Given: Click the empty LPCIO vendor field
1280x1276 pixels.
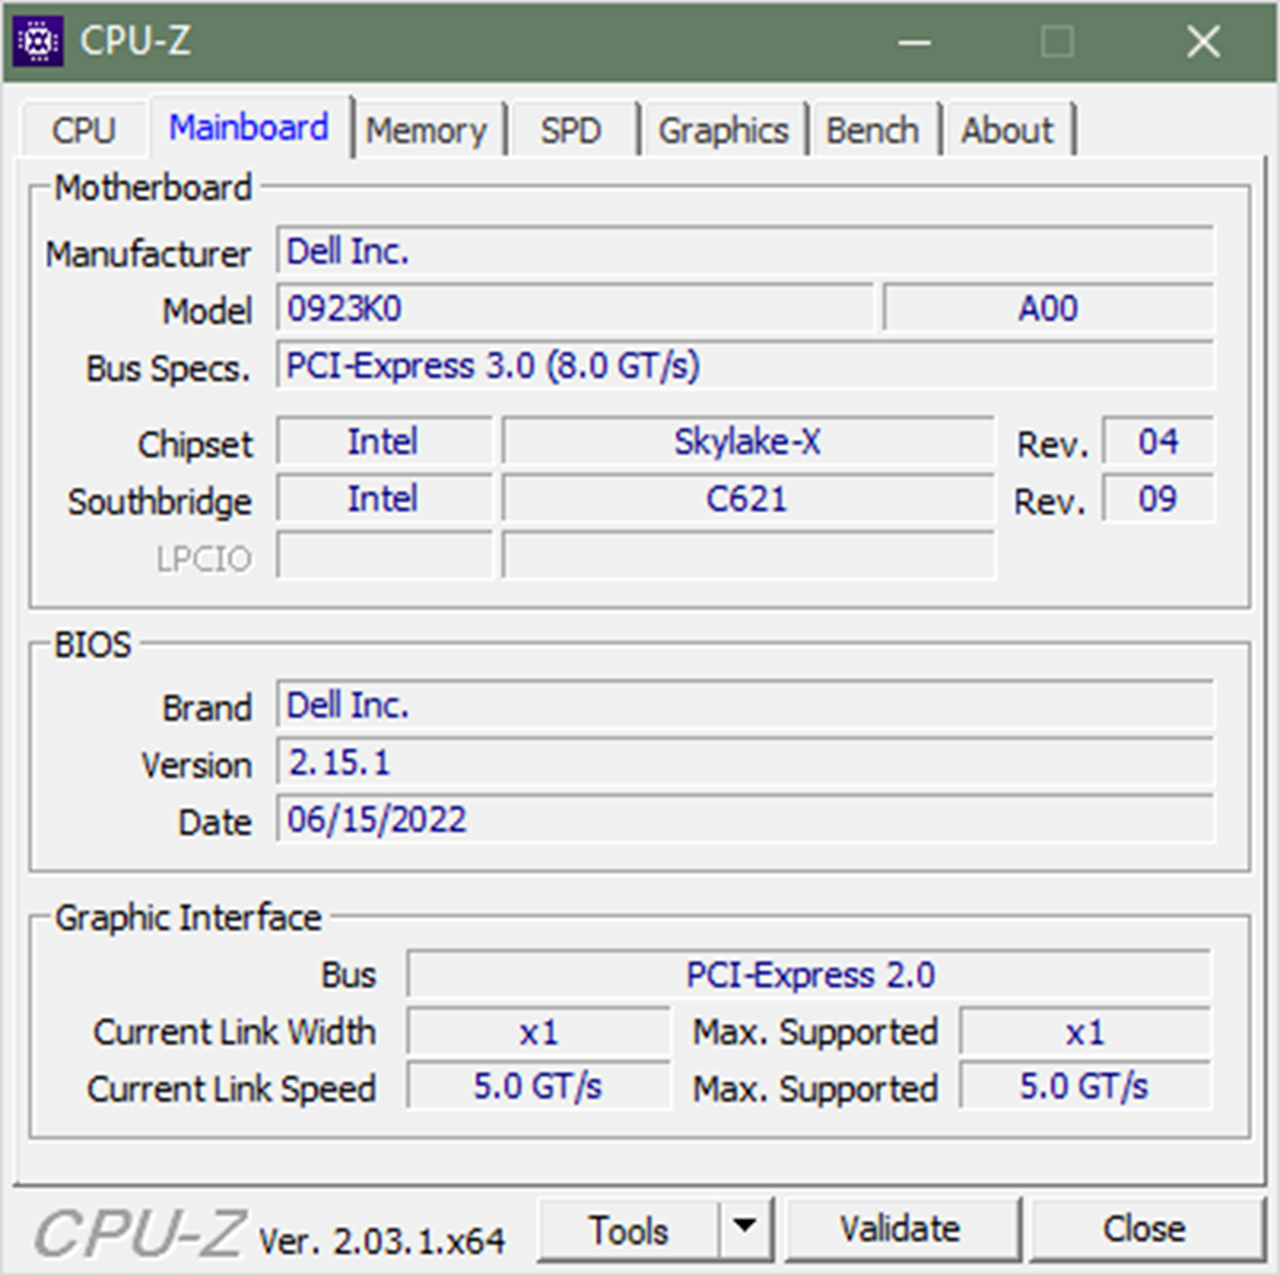Looking at the screenshot, I should coord(384,555).
